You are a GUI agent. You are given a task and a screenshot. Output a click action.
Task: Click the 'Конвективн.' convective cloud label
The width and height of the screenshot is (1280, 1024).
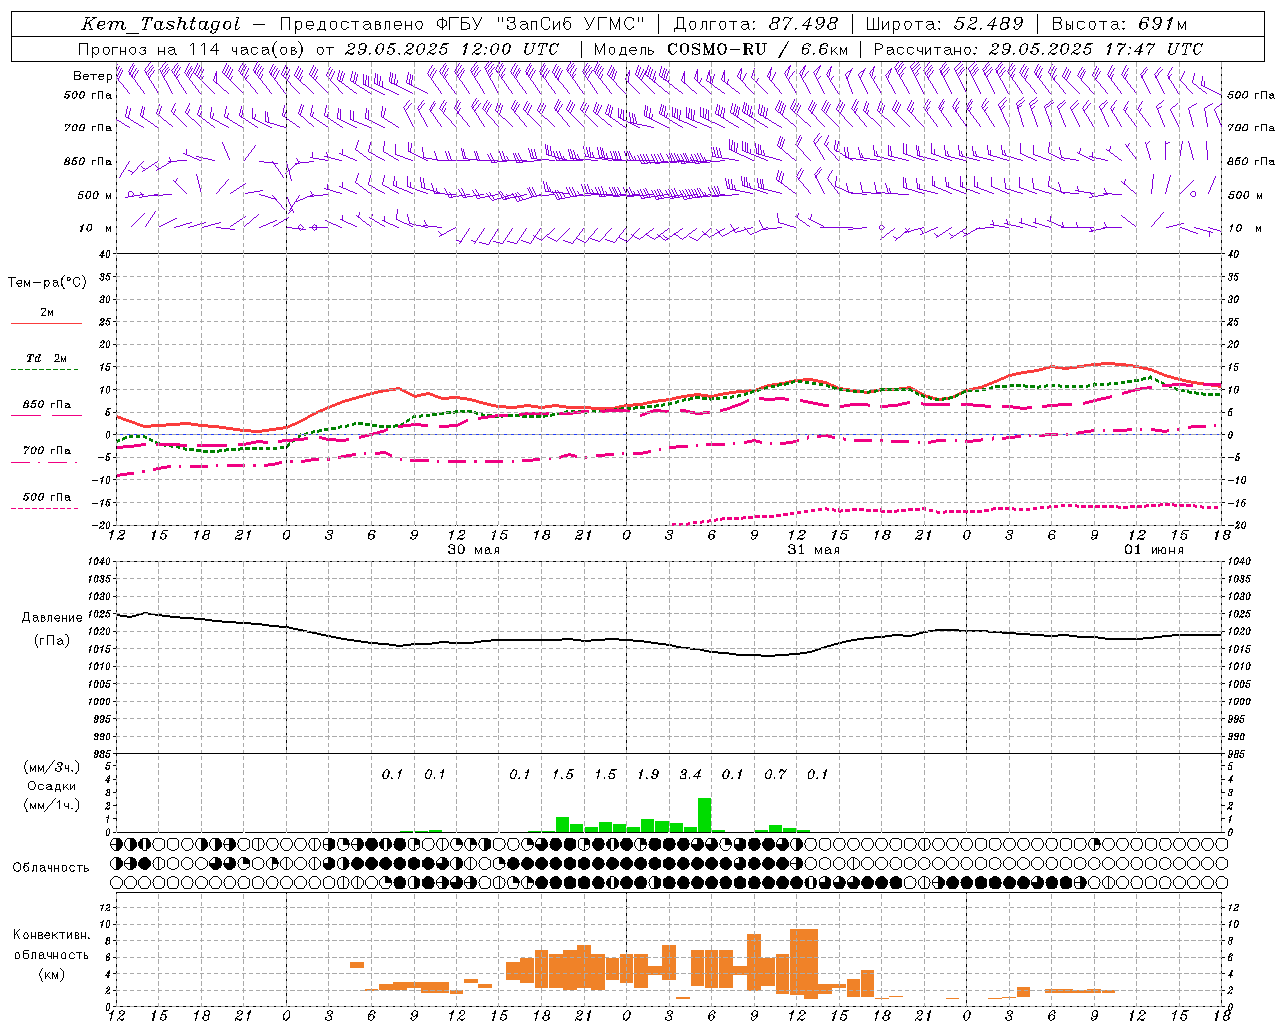[51, 935]
